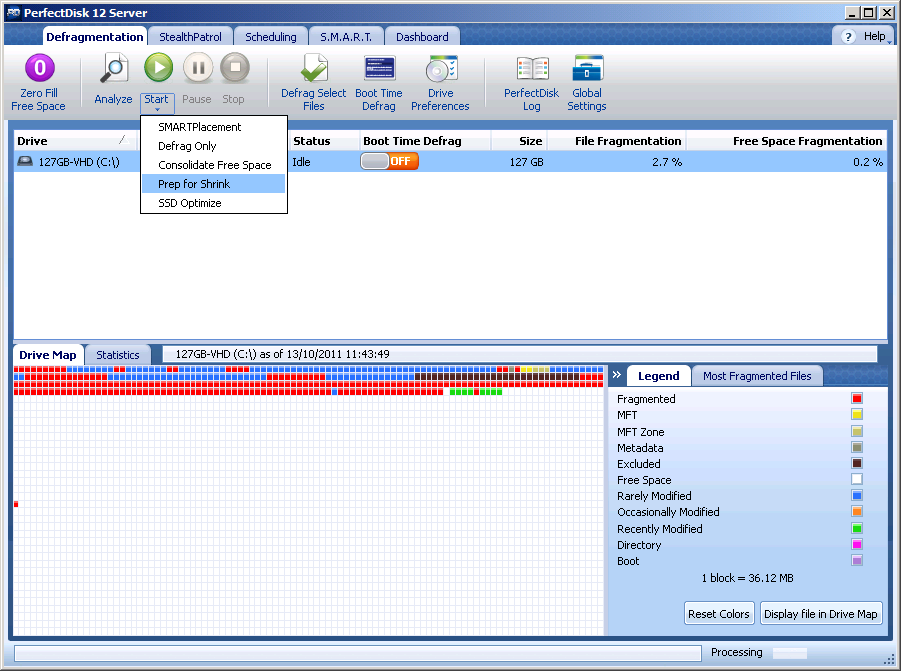901x671 pixels.
Task: Sort by the Drive column header
Action: tap(75, 141)
